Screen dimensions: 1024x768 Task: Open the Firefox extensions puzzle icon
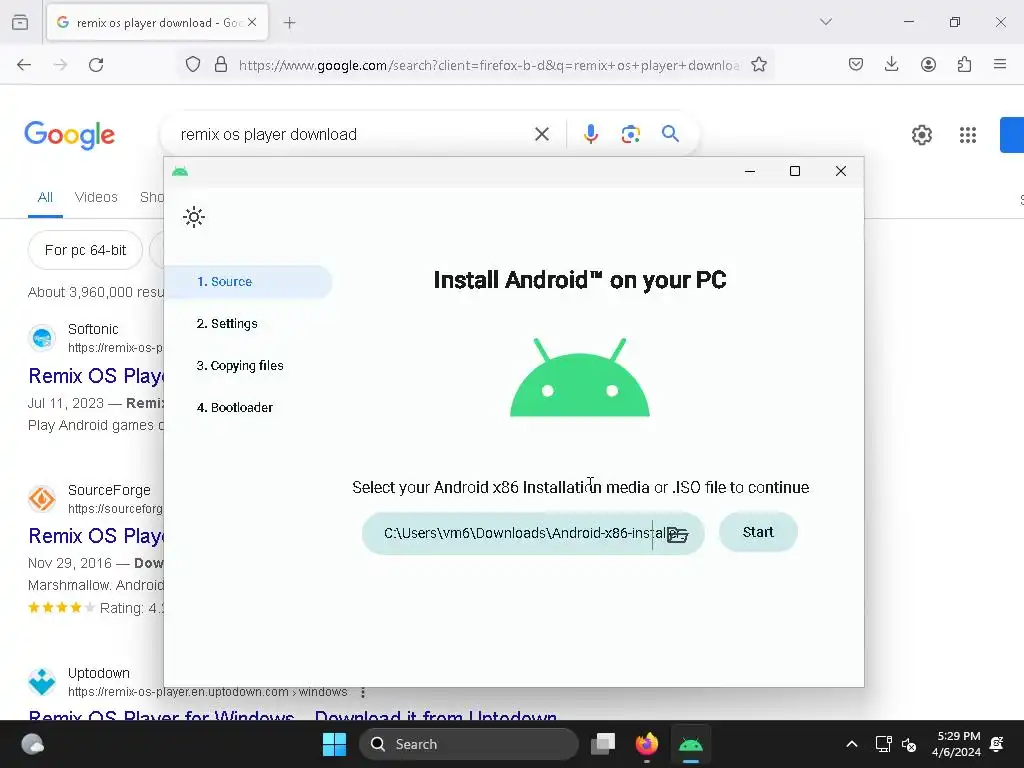click(964, 65)
